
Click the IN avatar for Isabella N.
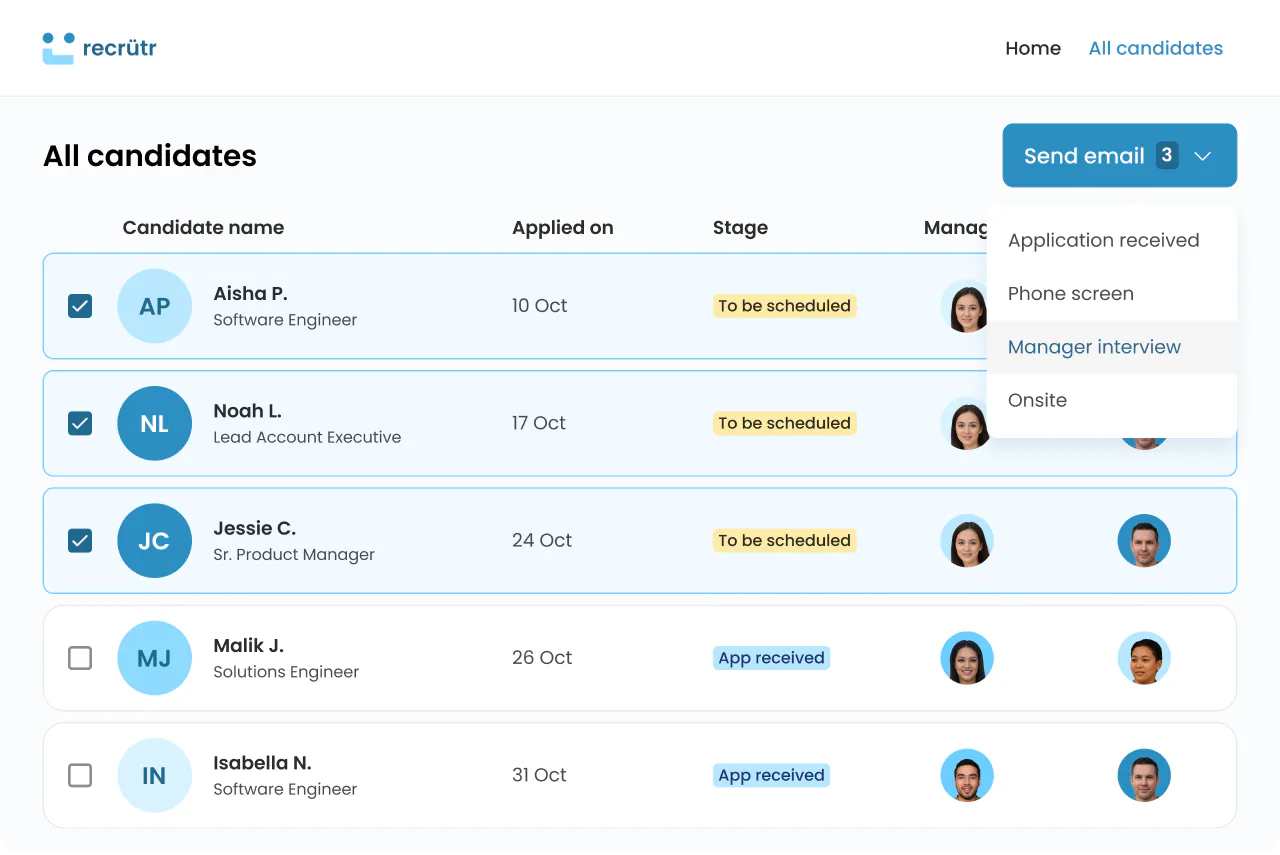(x=154, y=775)
